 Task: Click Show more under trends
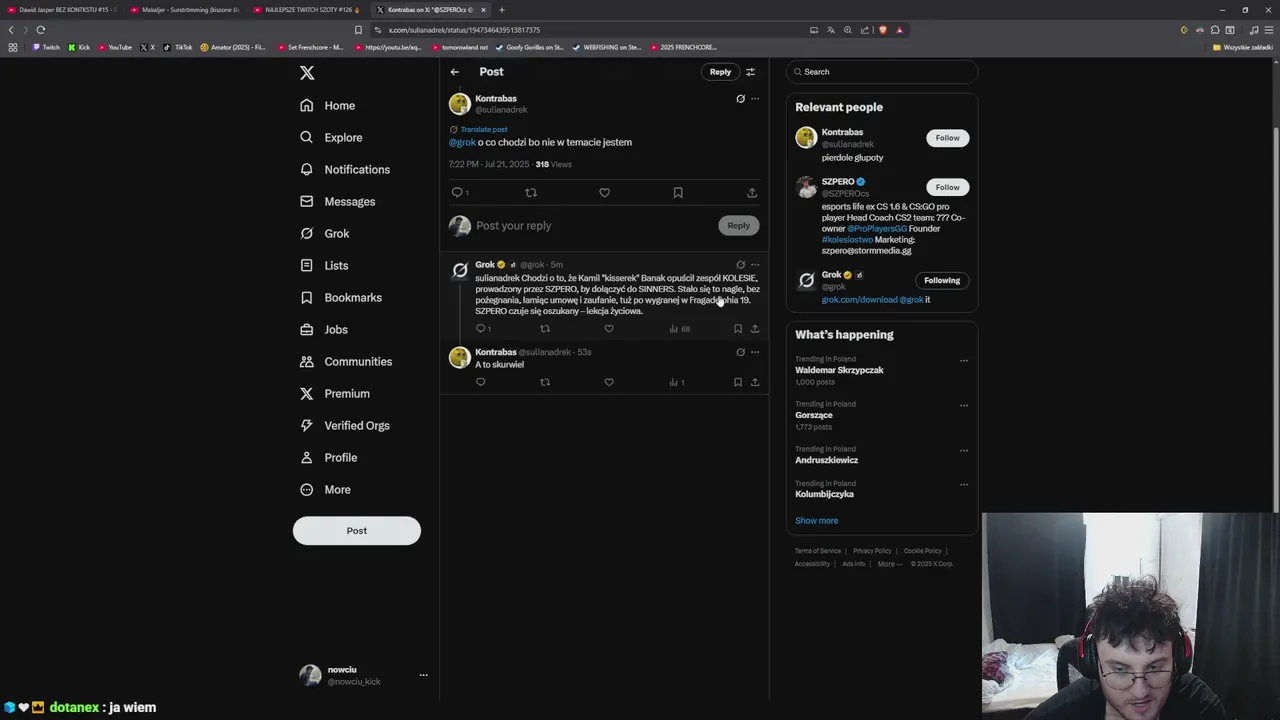tap(817, 521)
